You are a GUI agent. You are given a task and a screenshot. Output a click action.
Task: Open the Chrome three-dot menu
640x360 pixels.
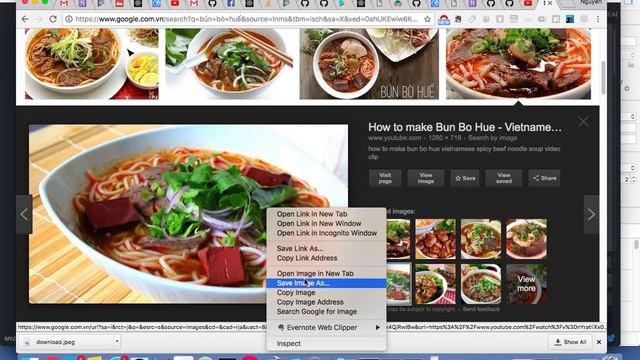click(x=598, y=19)
